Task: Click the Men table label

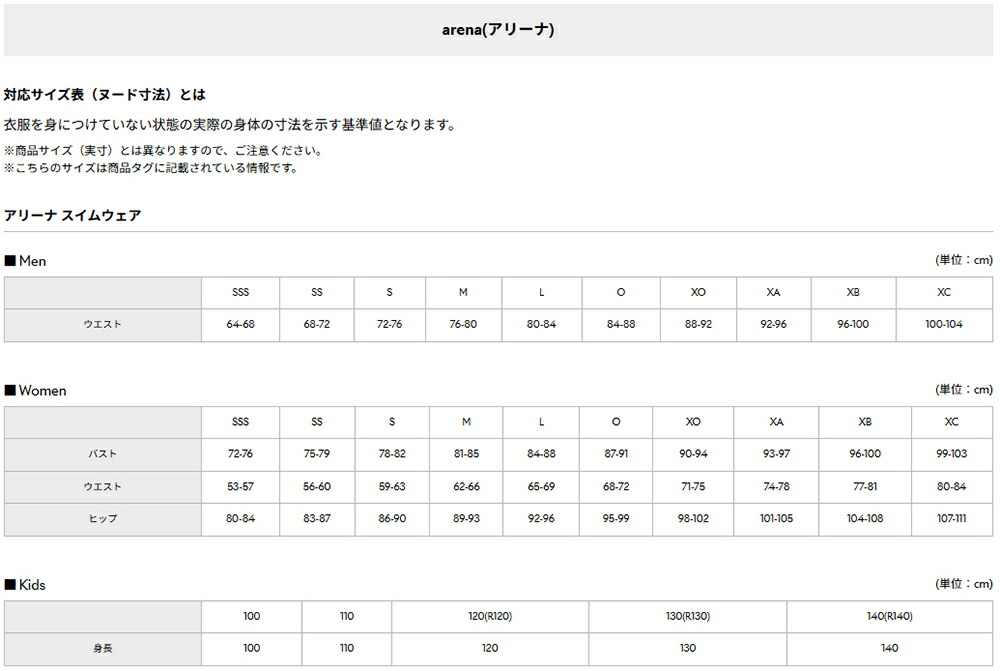Action: (26, 261)
